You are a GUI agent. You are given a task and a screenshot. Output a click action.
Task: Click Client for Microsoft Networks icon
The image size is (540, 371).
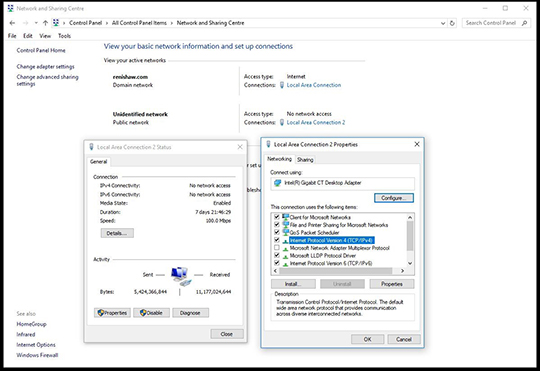285,217
